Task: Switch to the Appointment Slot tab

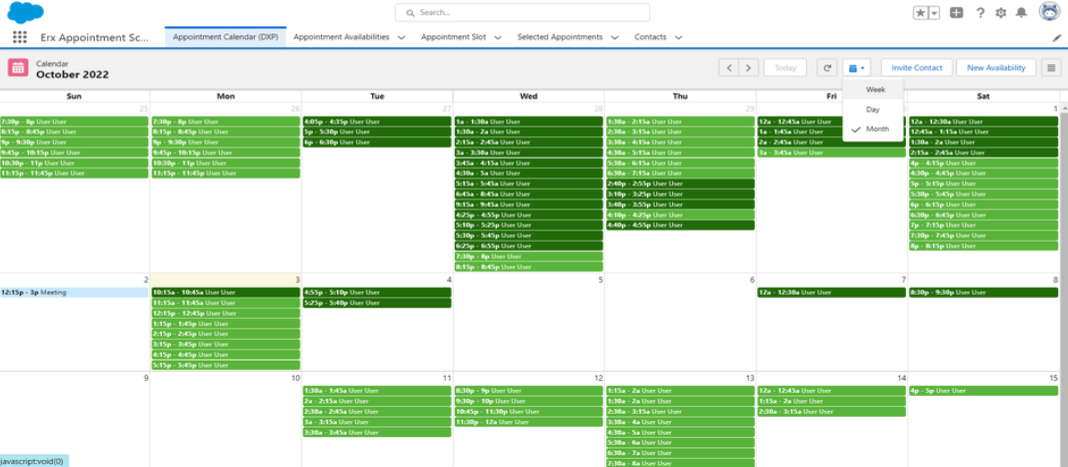Action: point(453,37)
